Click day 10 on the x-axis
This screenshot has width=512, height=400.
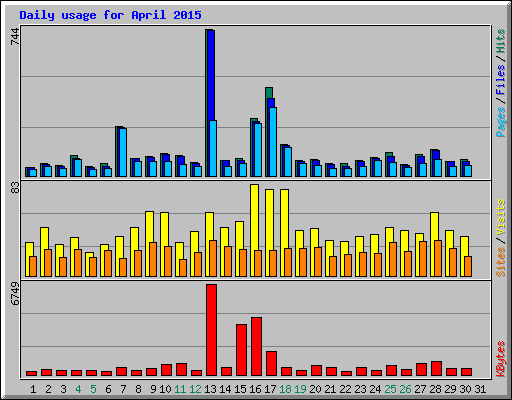(165, 389)
